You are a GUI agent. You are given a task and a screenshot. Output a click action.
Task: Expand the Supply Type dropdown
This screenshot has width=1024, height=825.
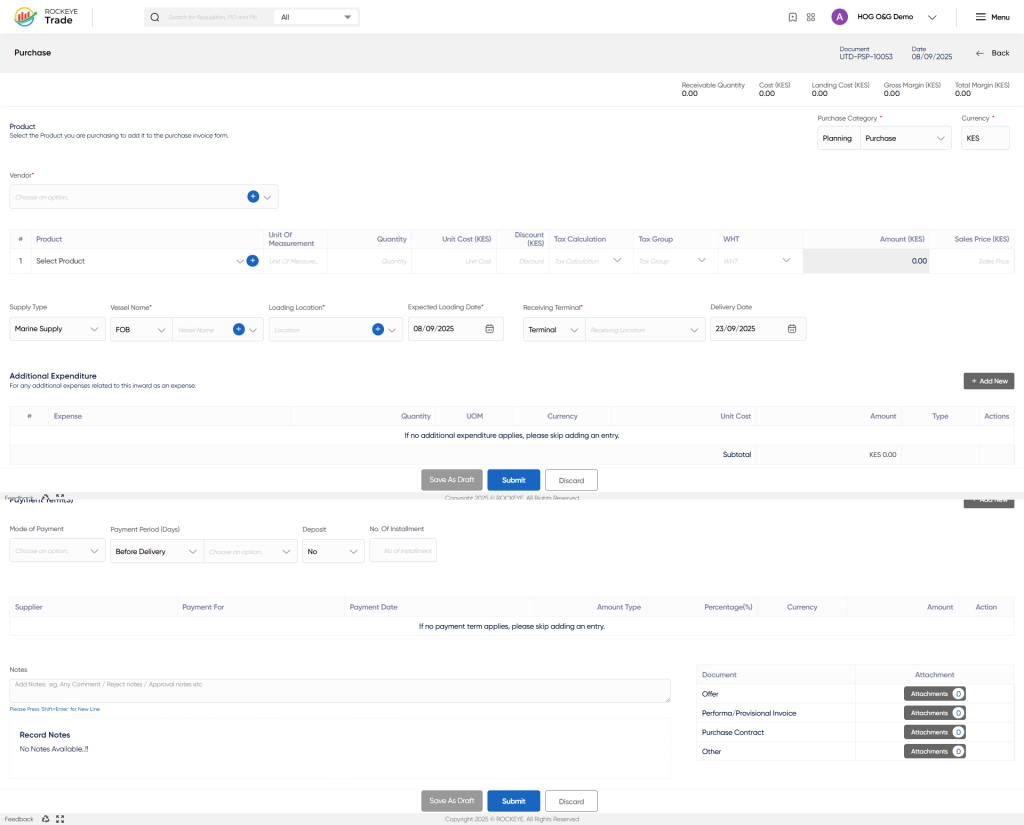pos(57,329)
